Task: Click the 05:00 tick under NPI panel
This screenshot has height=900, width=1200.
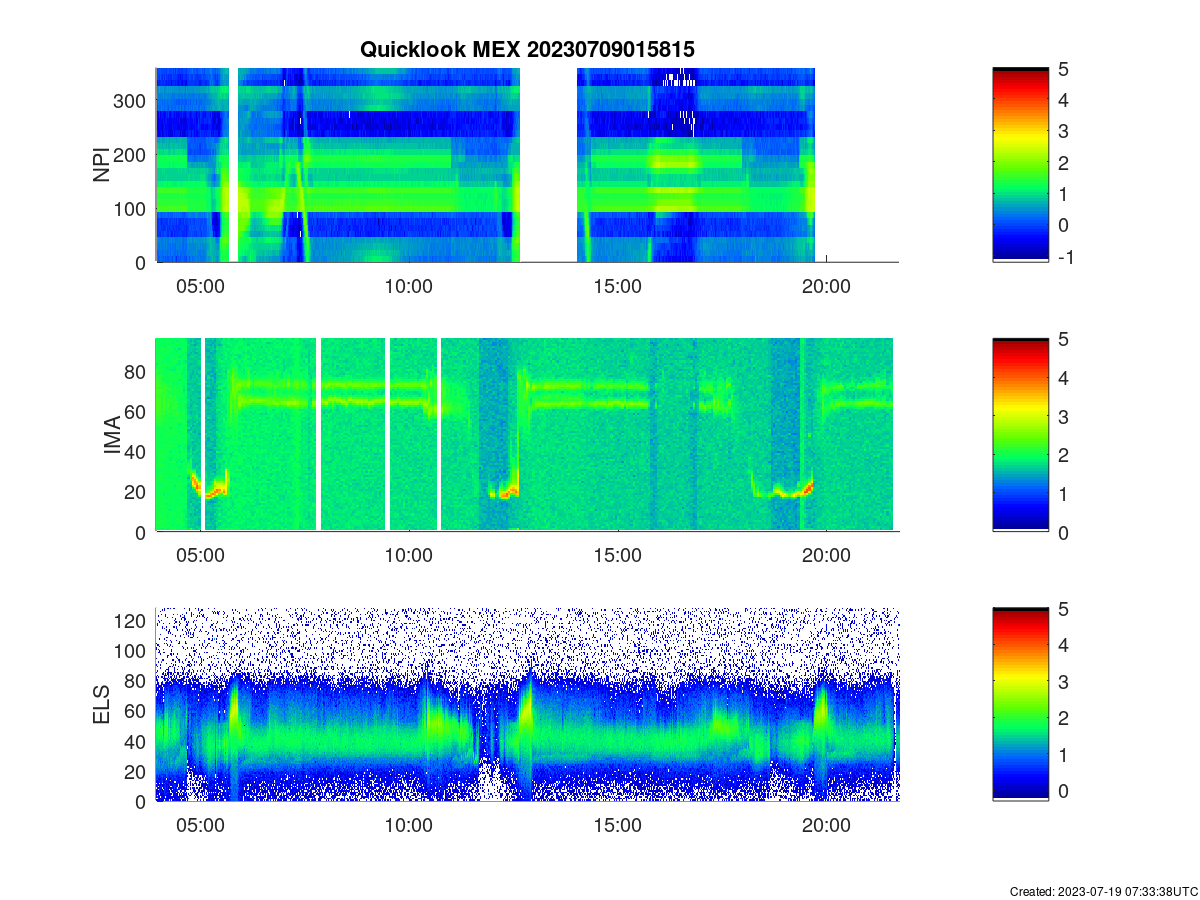Action: tap(200, 287)
